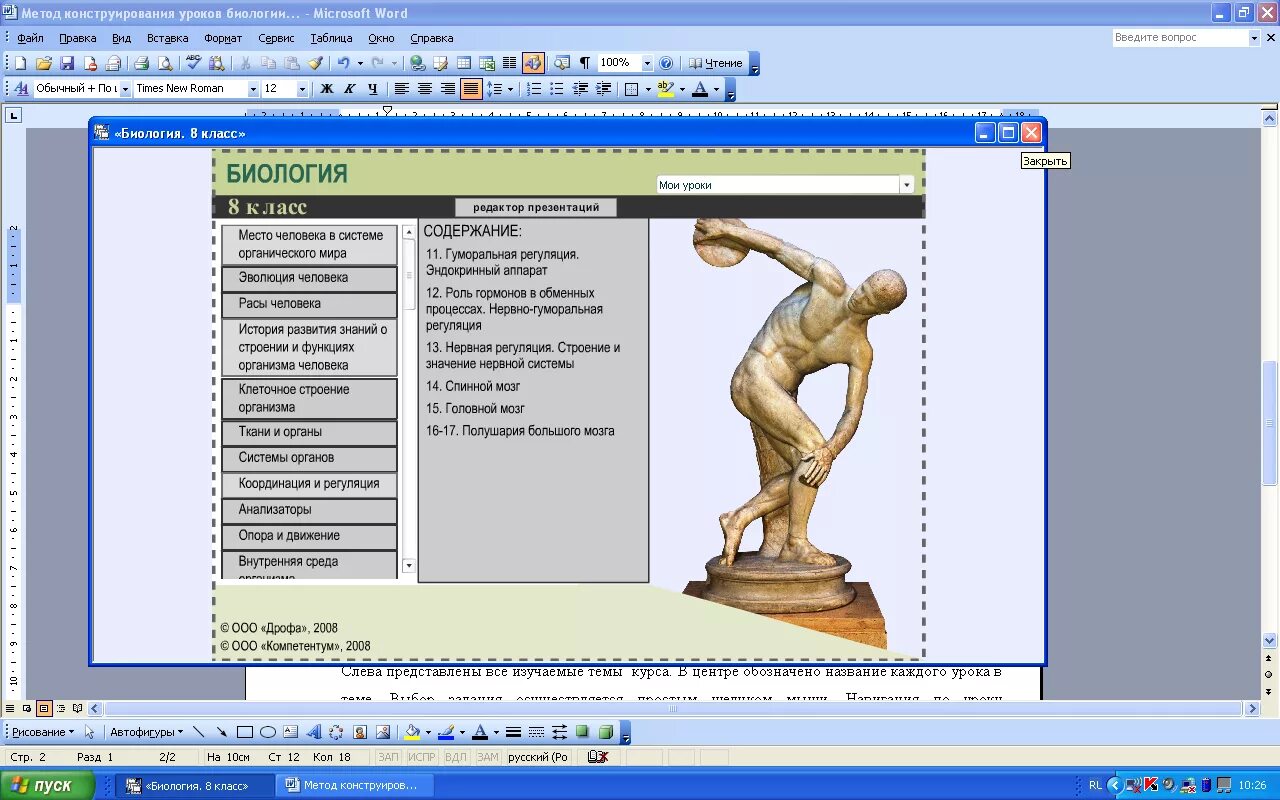Viewport: 1280px width, 800px height.
Task: Insert a hyperlink using the globe icon
Action: (417, 63)
